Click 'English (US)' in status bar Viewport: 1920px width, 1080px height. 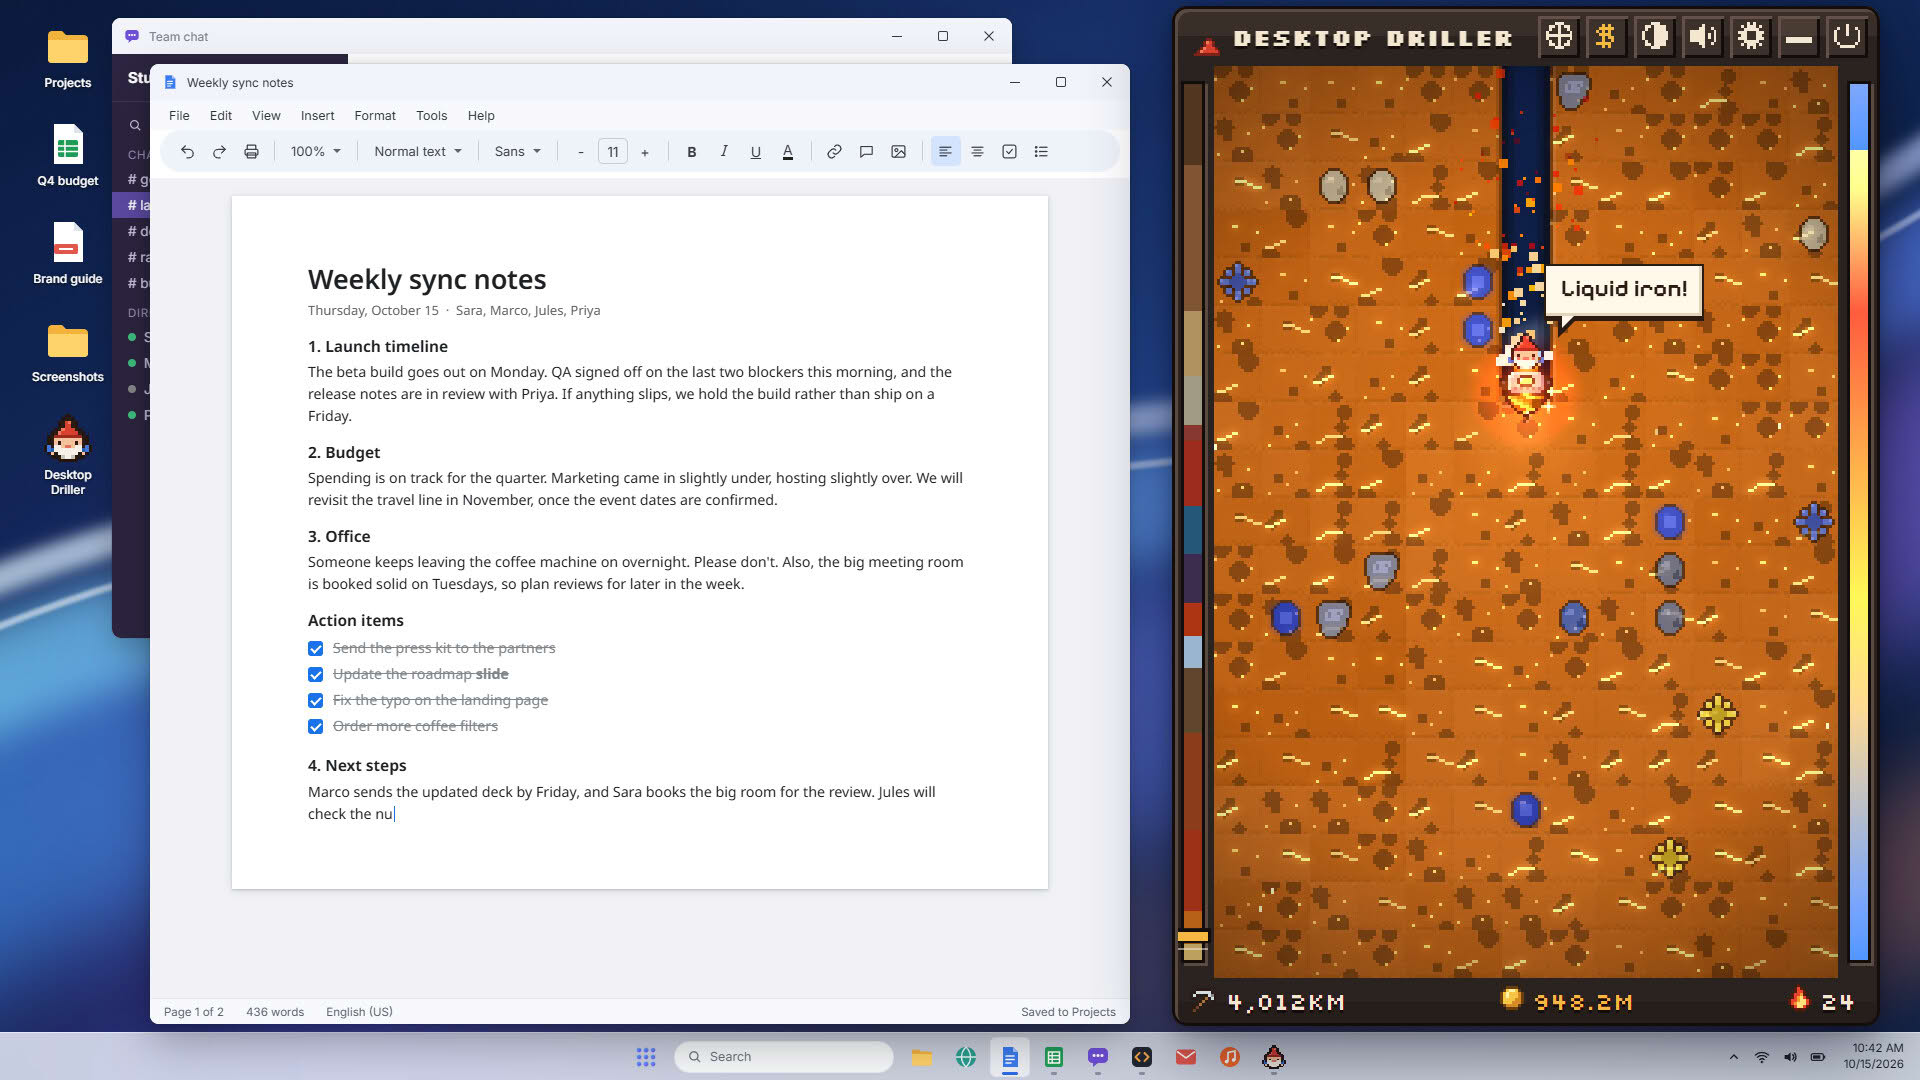point(359,1012)
